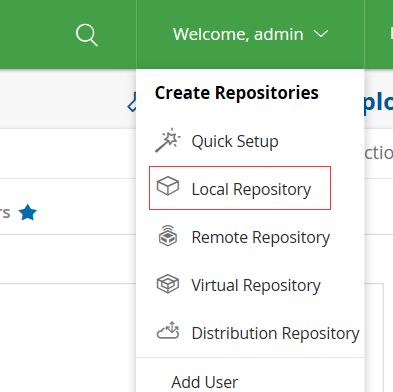Viewport: 393px width, 392px height.
Task: Click the Create Repositories heading
Action: 237,93
